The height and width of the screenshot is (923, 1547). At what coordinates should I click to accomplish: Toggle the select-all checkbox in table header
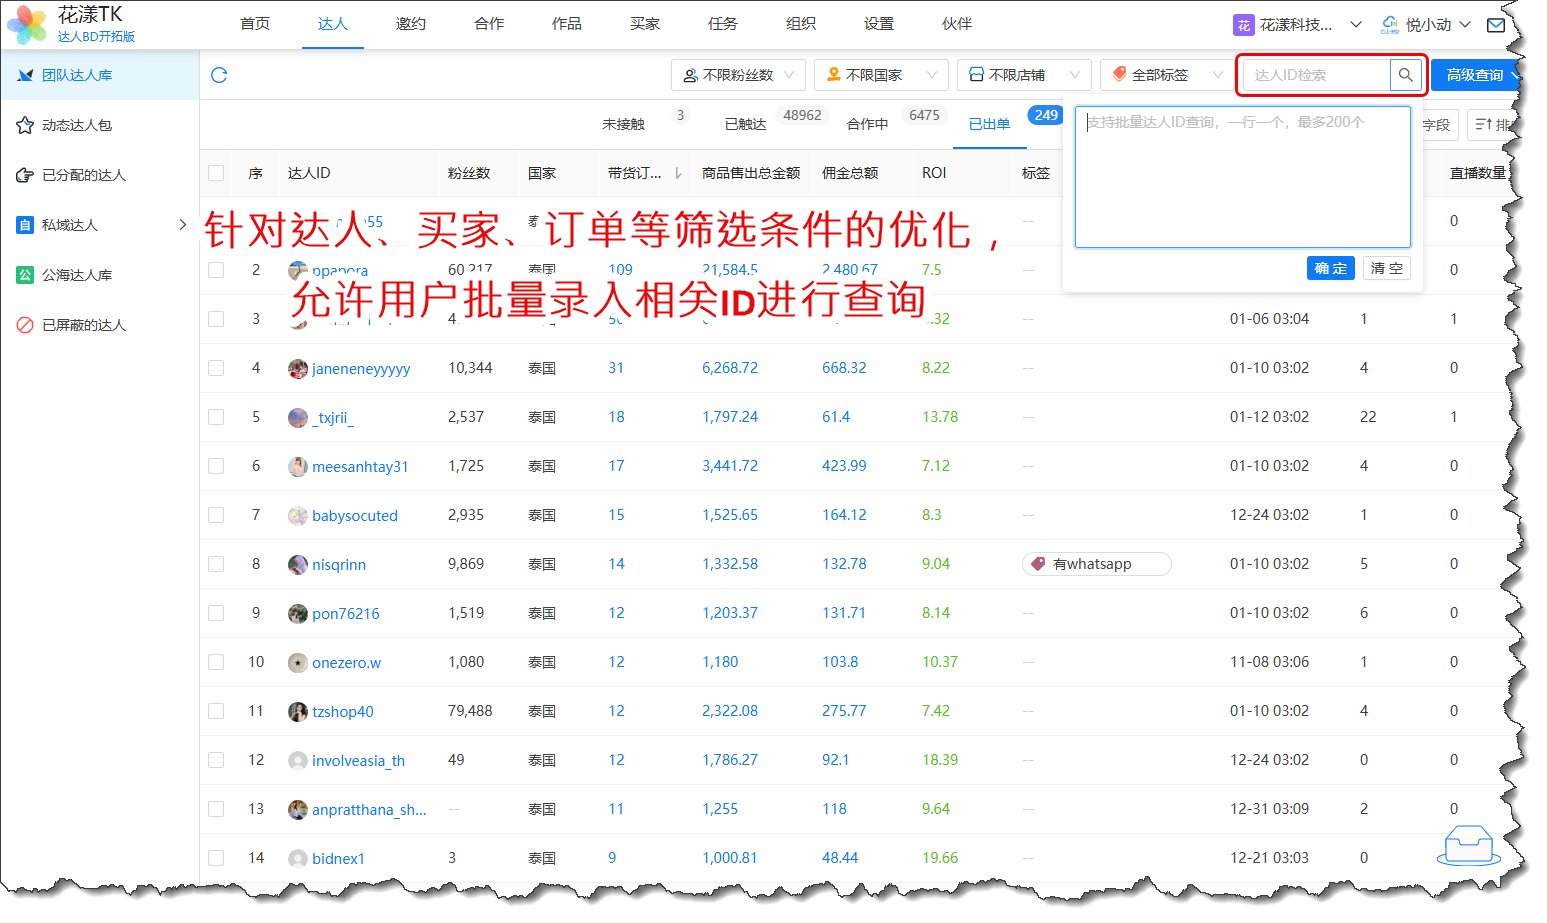216,173
